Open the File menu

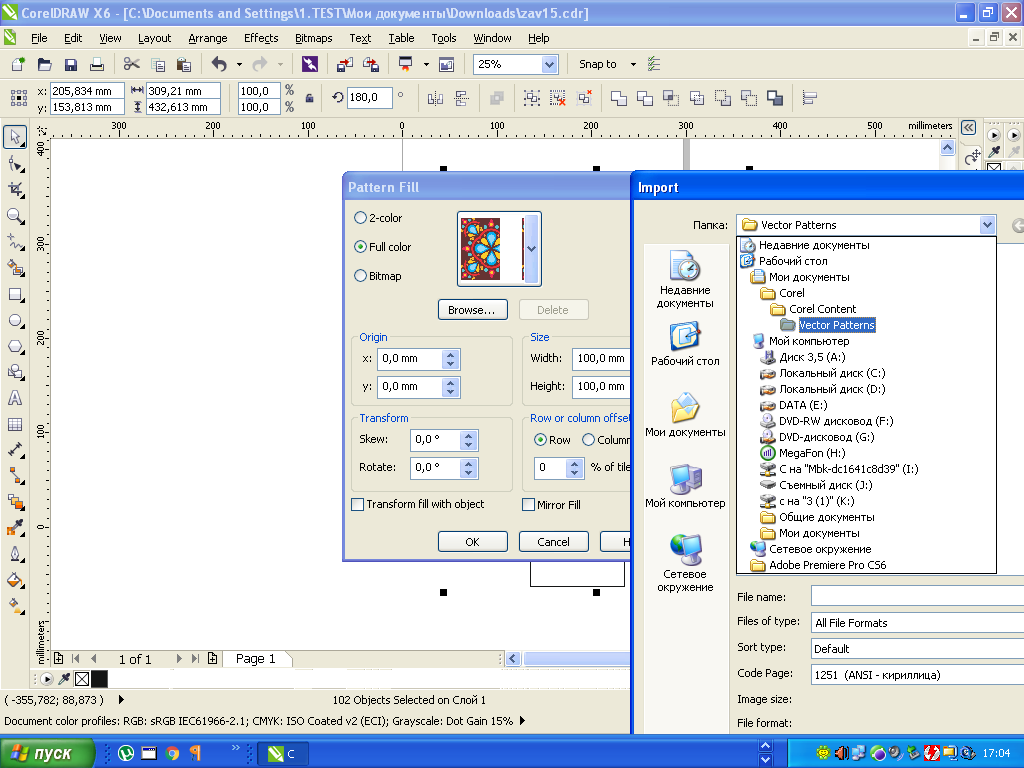(39, 38)
